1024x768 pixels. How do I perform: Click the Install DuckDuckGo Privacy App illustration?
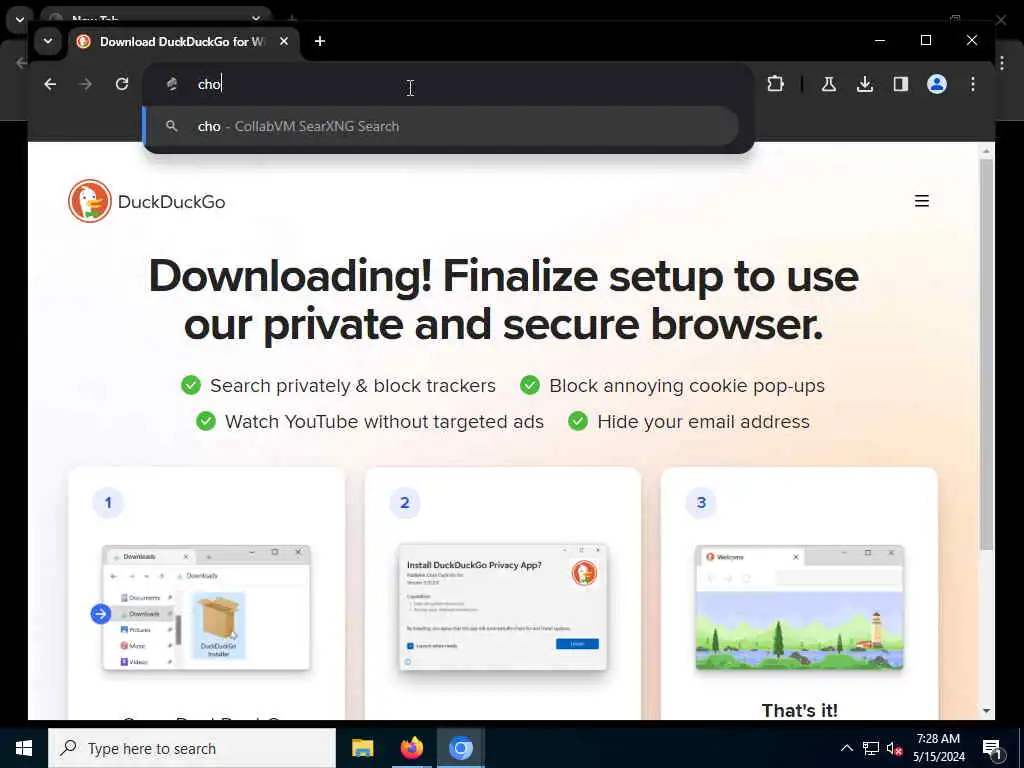(503, 607)
